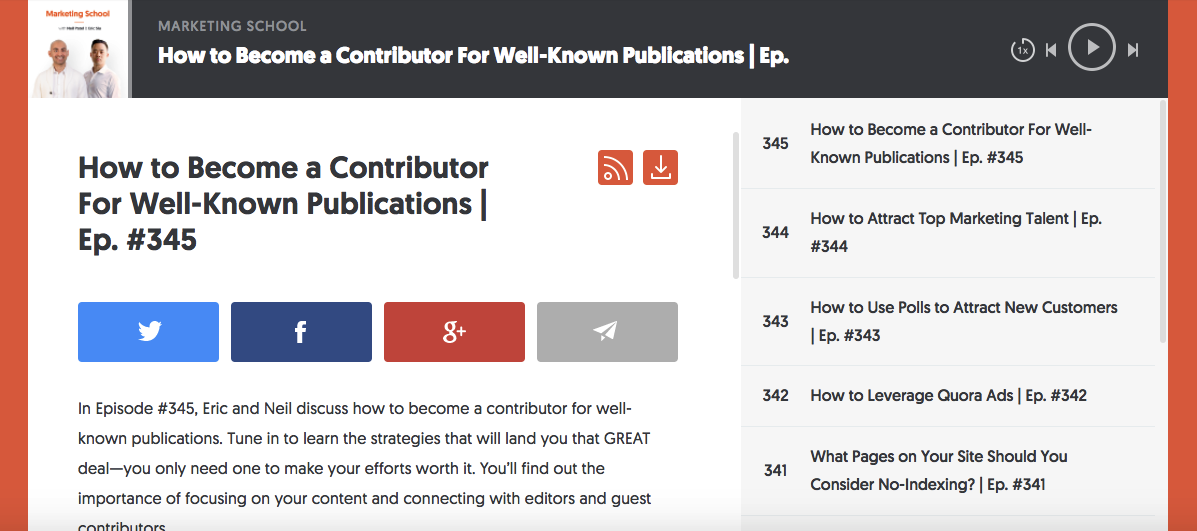Share episode on Twitter
1197x531 pixels.
148,332
